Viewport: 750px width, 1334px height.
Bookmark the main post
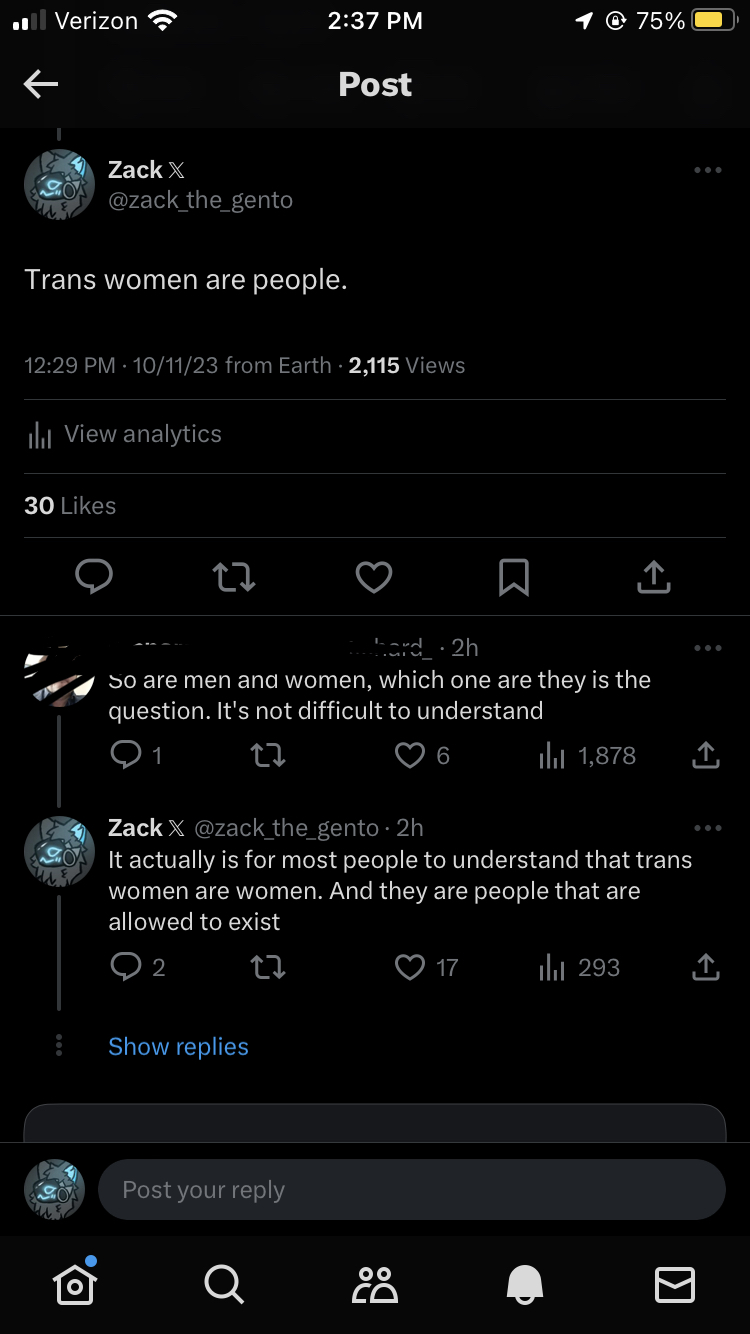[x=514, y=576]
